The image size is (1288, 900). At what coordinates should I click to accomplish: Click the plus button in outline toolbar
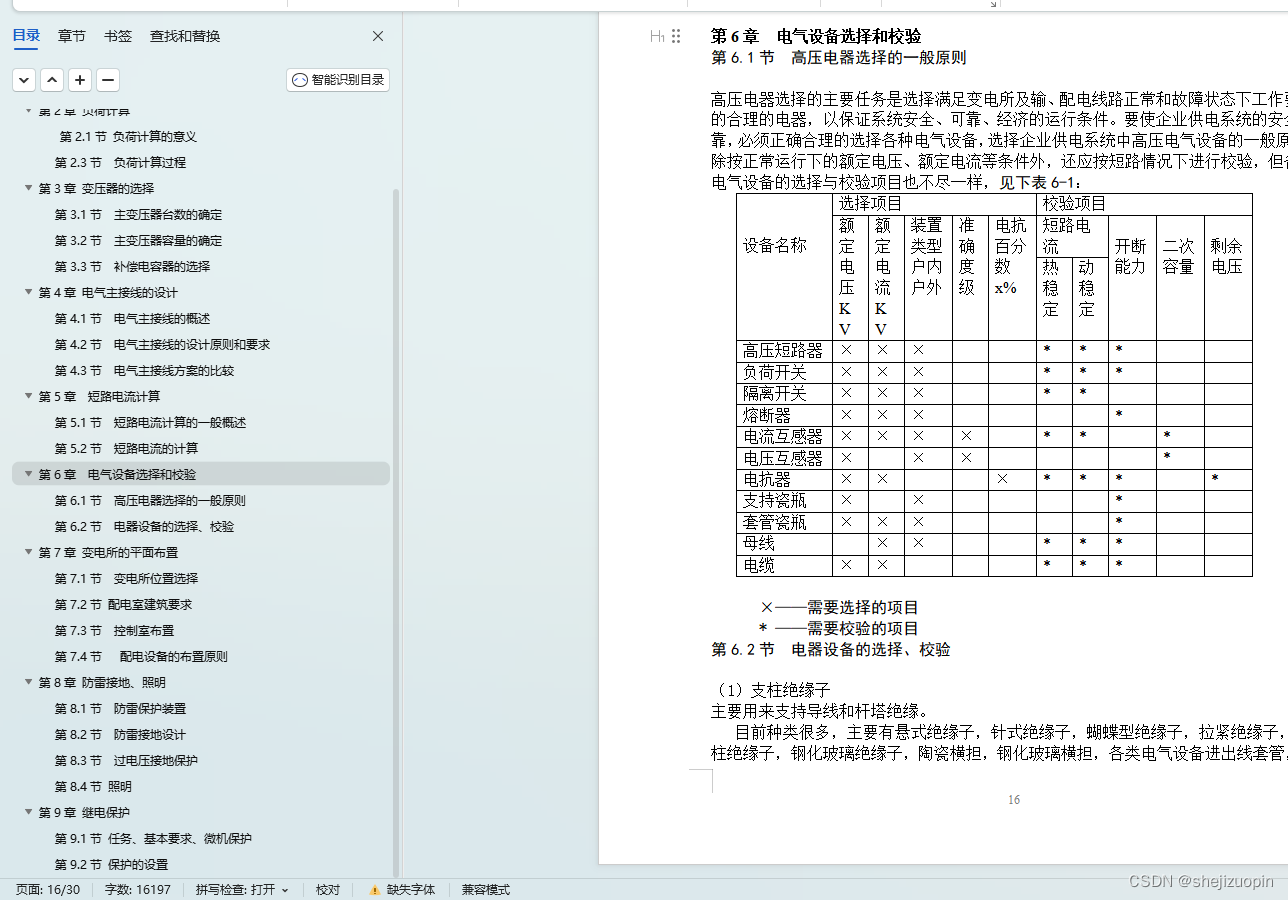tap(80, 80)
